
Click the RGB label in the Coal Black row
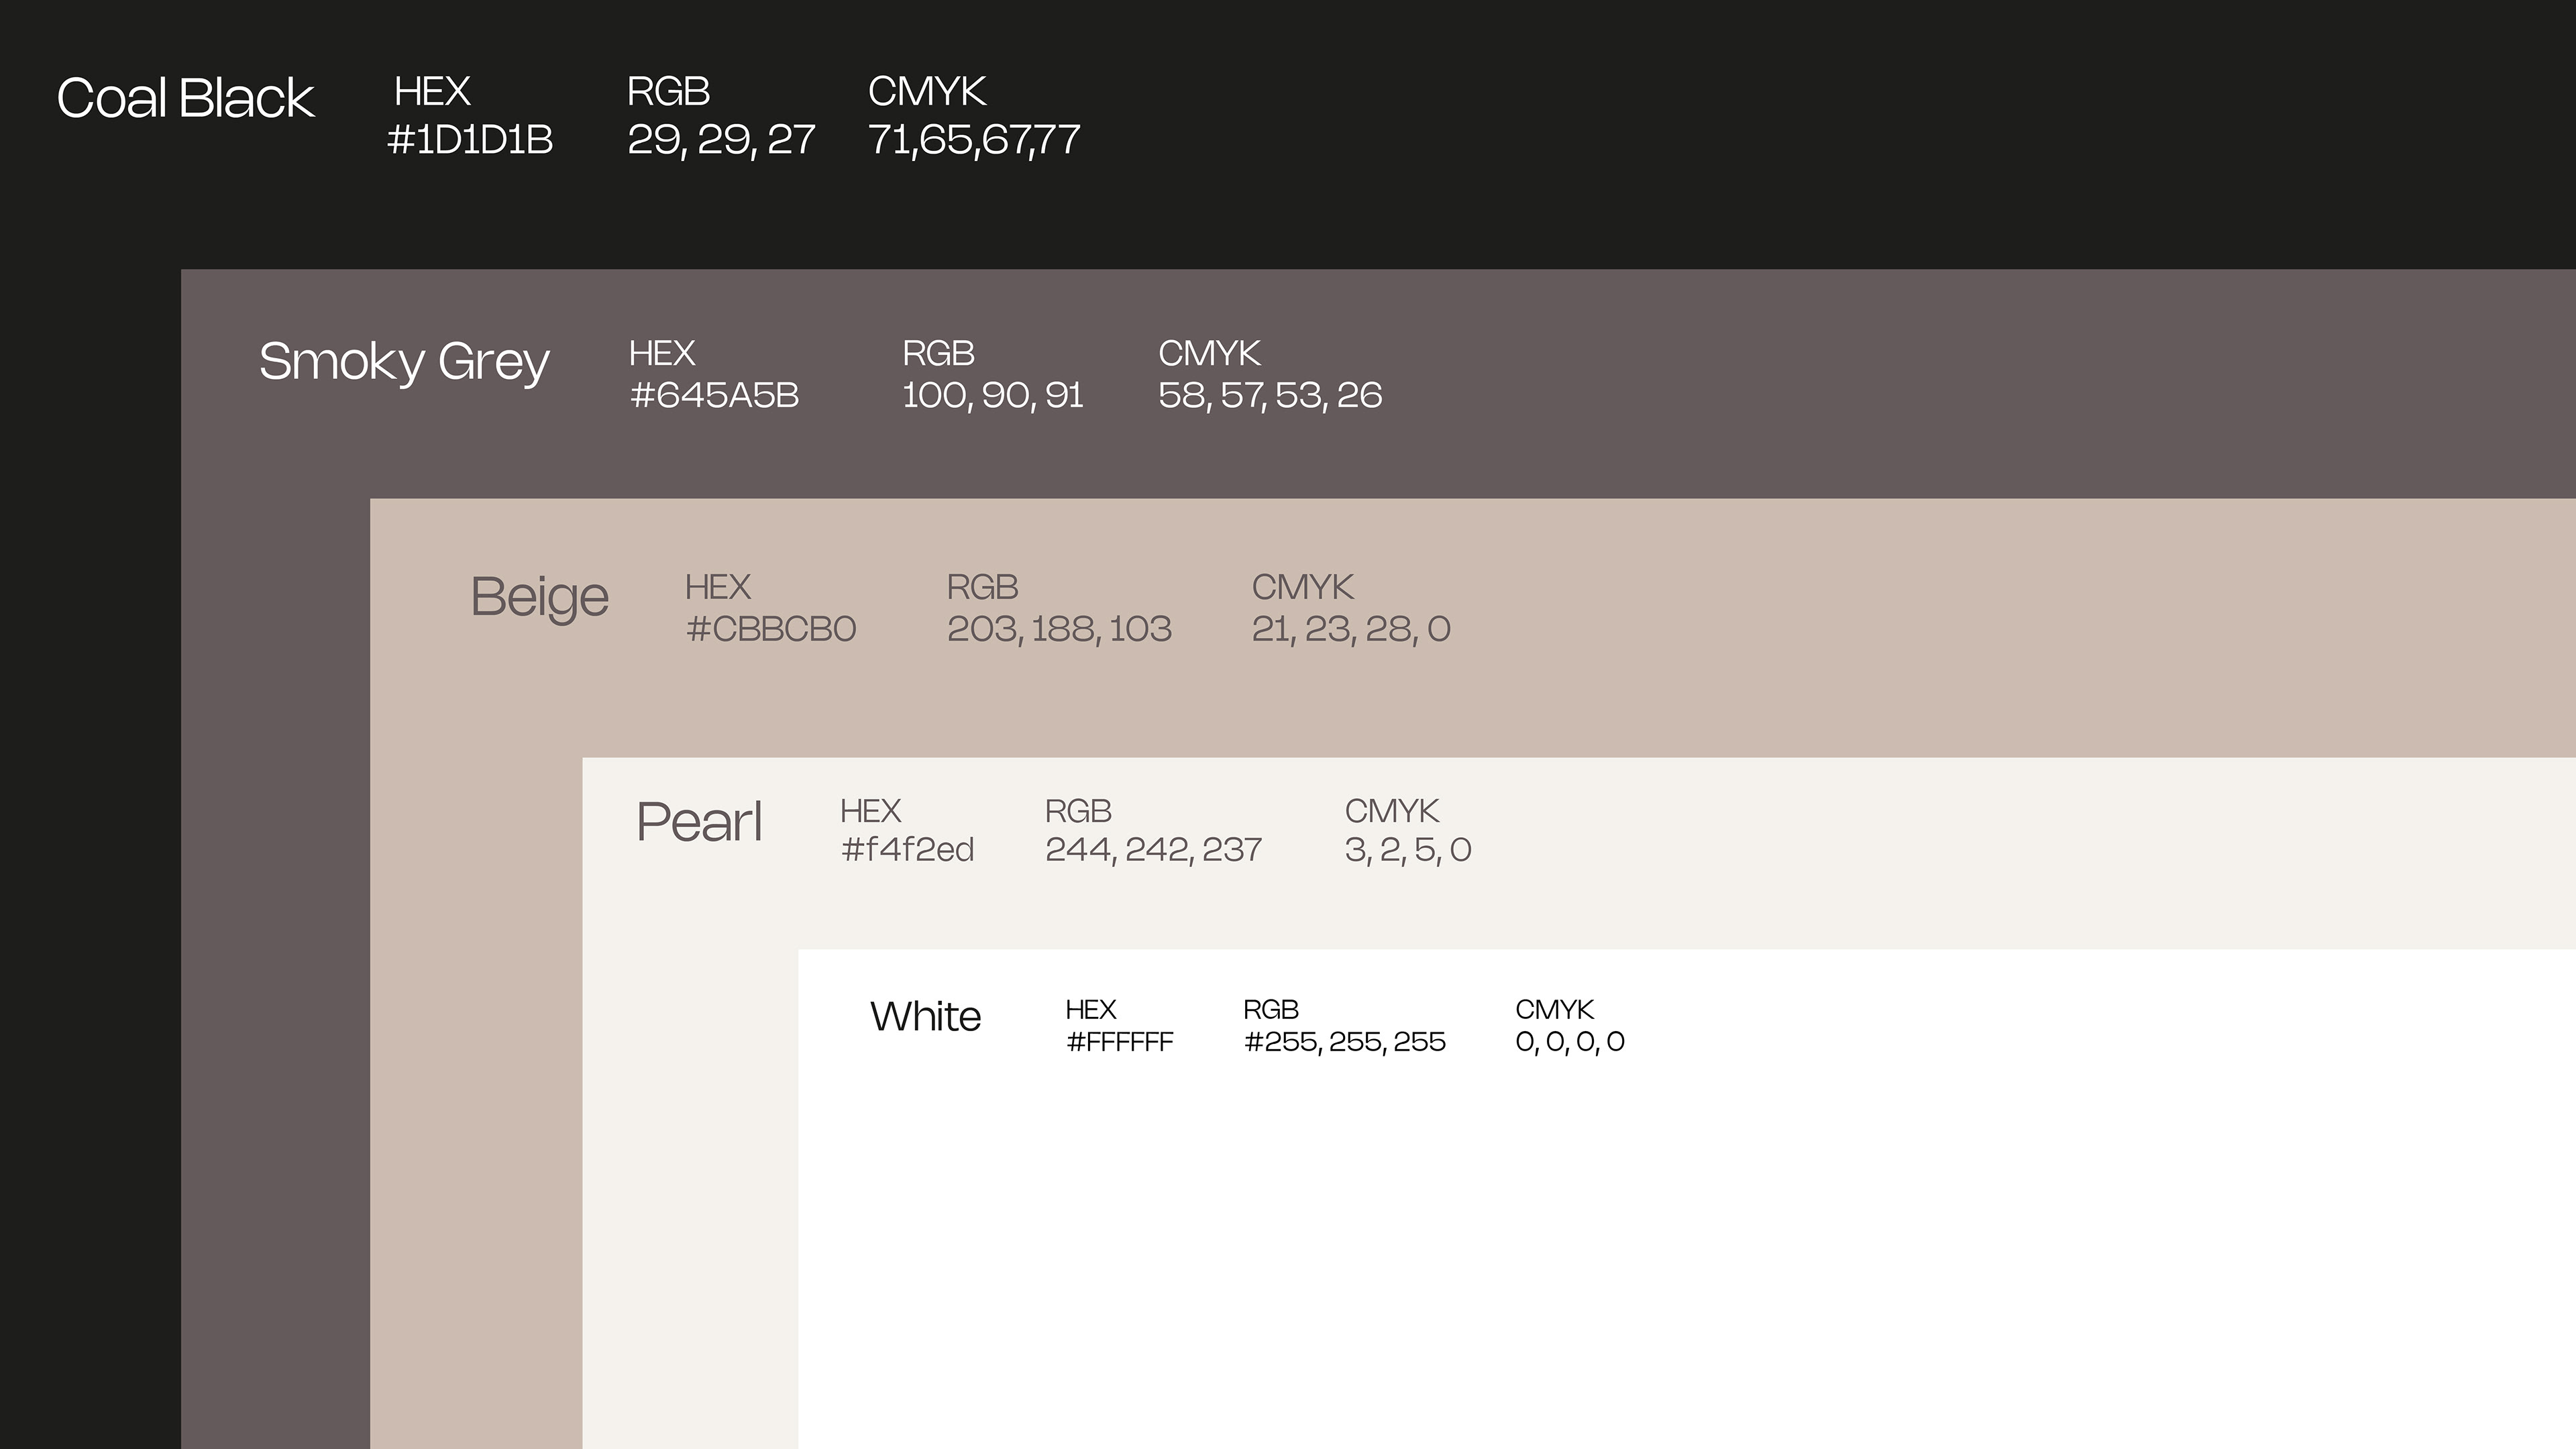[668, 92]
